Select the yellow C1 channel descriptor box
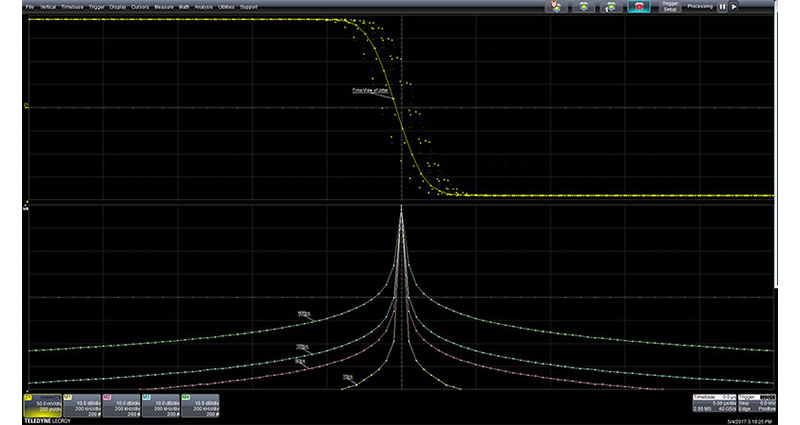Viewport: 800px width, 425px height. (40, 403)
